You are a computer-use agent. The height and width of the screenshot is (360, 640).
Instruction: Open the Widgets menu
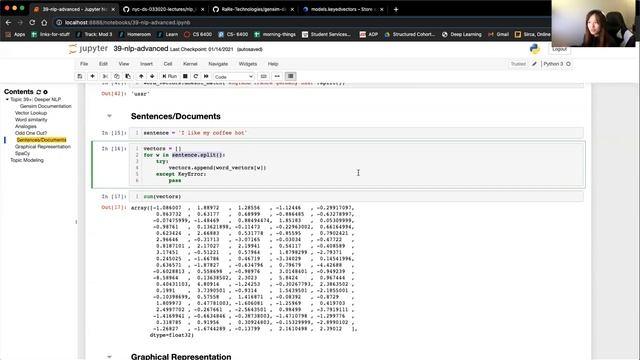coord(248,64)
